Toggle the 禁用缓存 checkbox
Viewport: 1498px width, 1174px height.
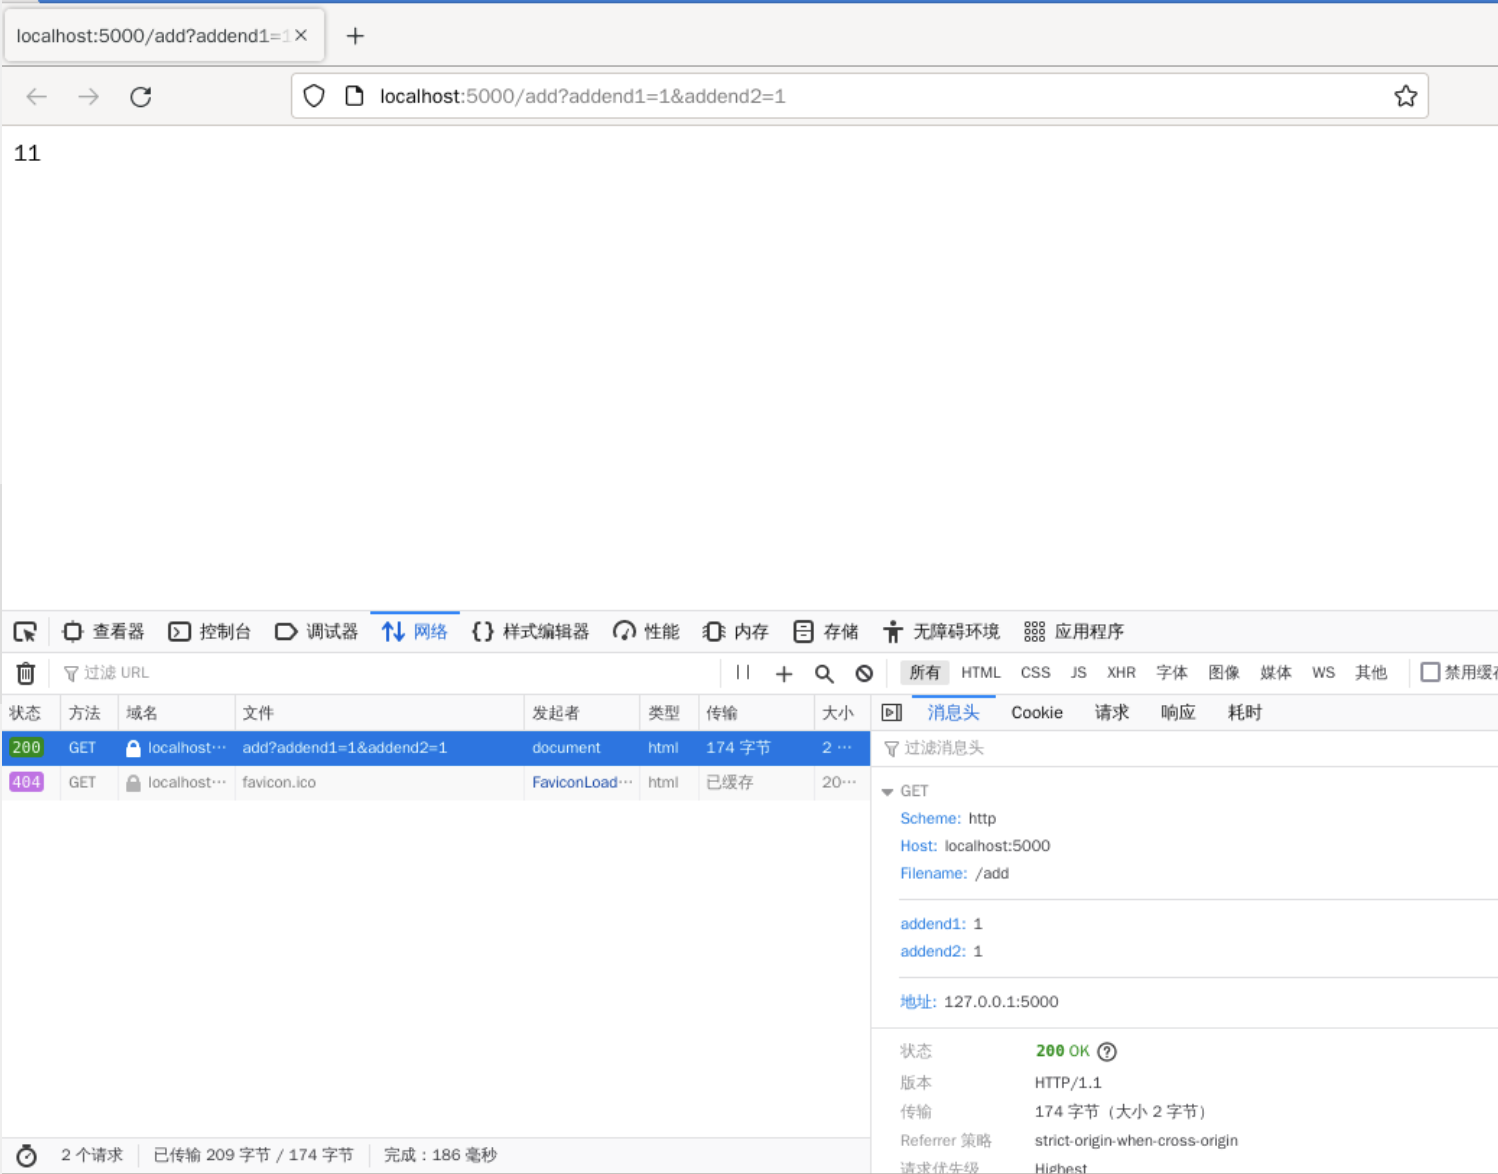pos(1431,672)
